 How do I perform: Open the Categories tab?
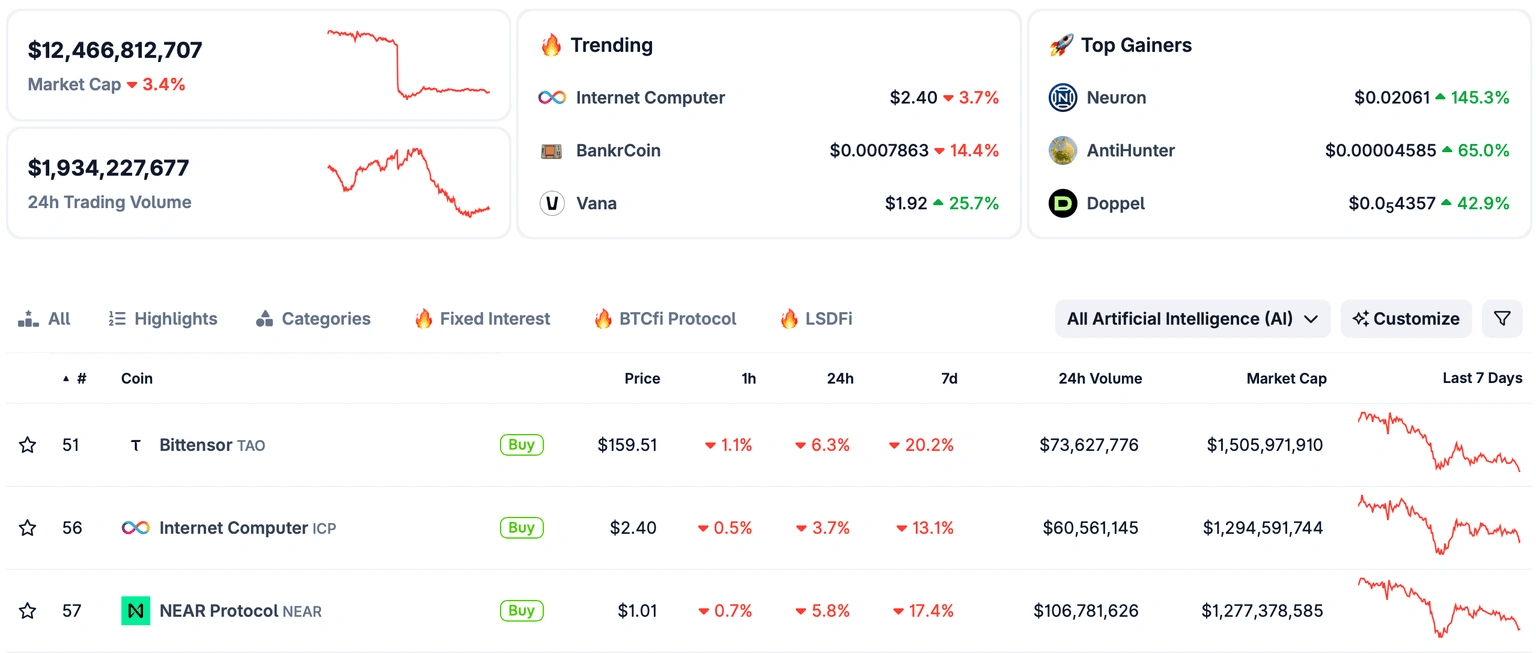click(313, 319)
